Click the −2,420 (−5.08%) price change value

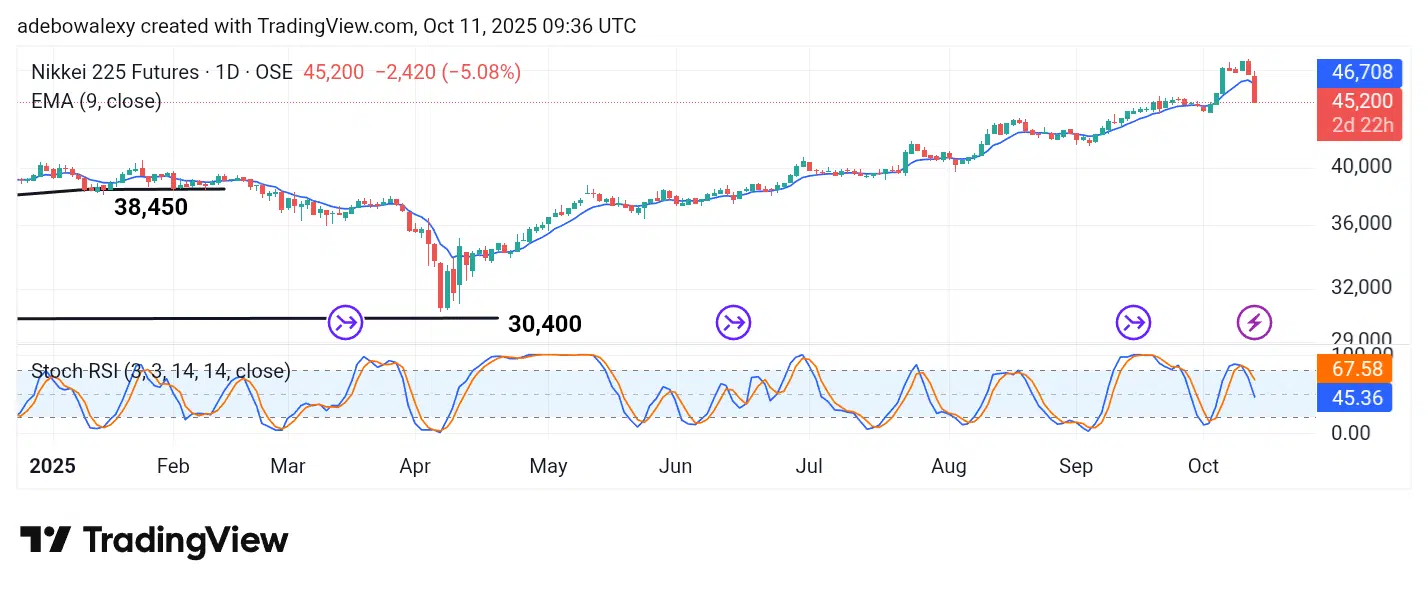click(447, 72)
